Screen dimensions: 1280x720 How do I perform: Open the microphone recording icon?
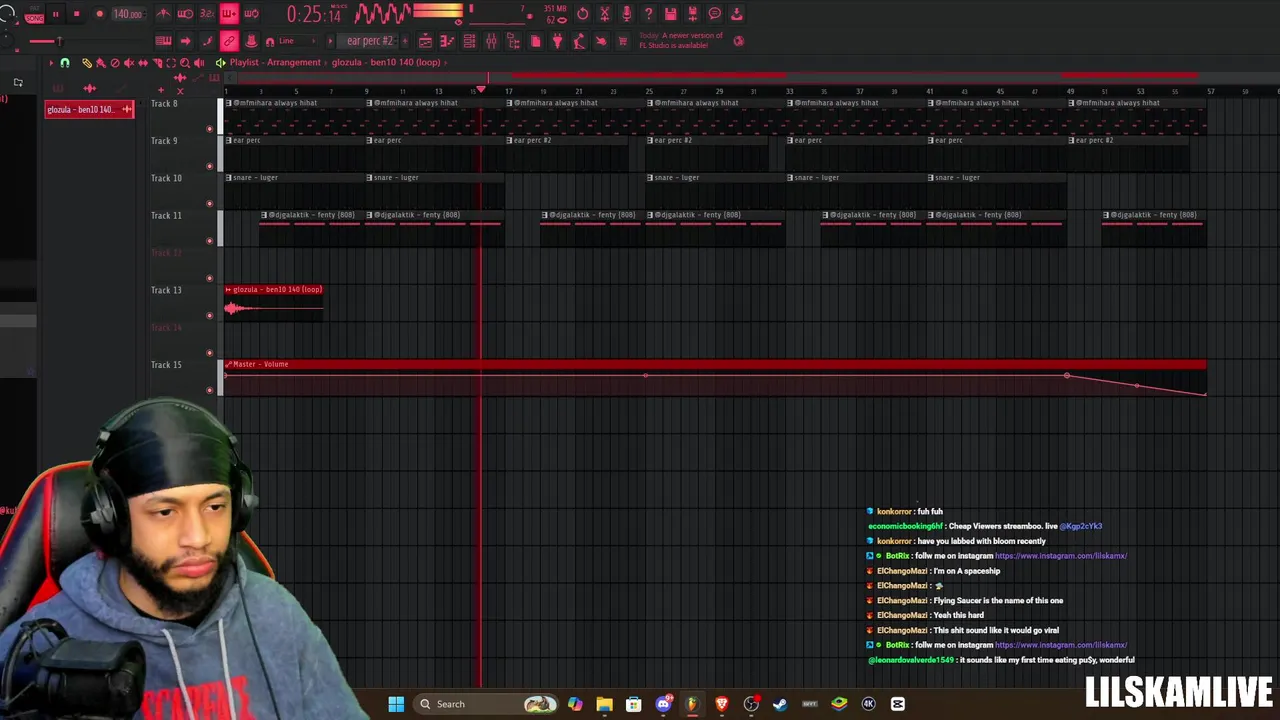pyautogui.click(x=626, y=13)
